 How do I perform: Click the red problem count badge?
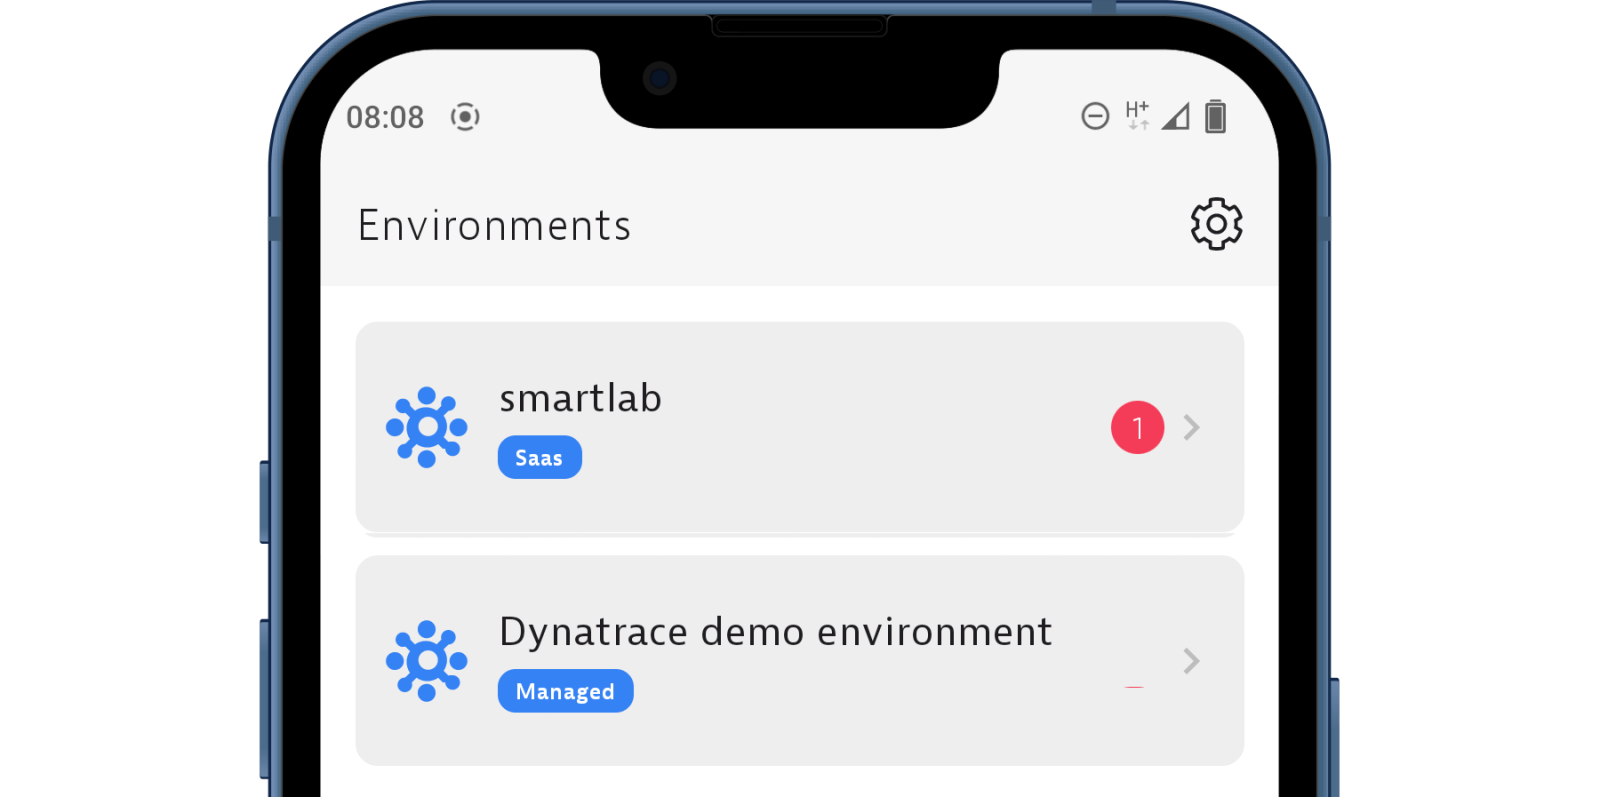tap(1137, 428)
